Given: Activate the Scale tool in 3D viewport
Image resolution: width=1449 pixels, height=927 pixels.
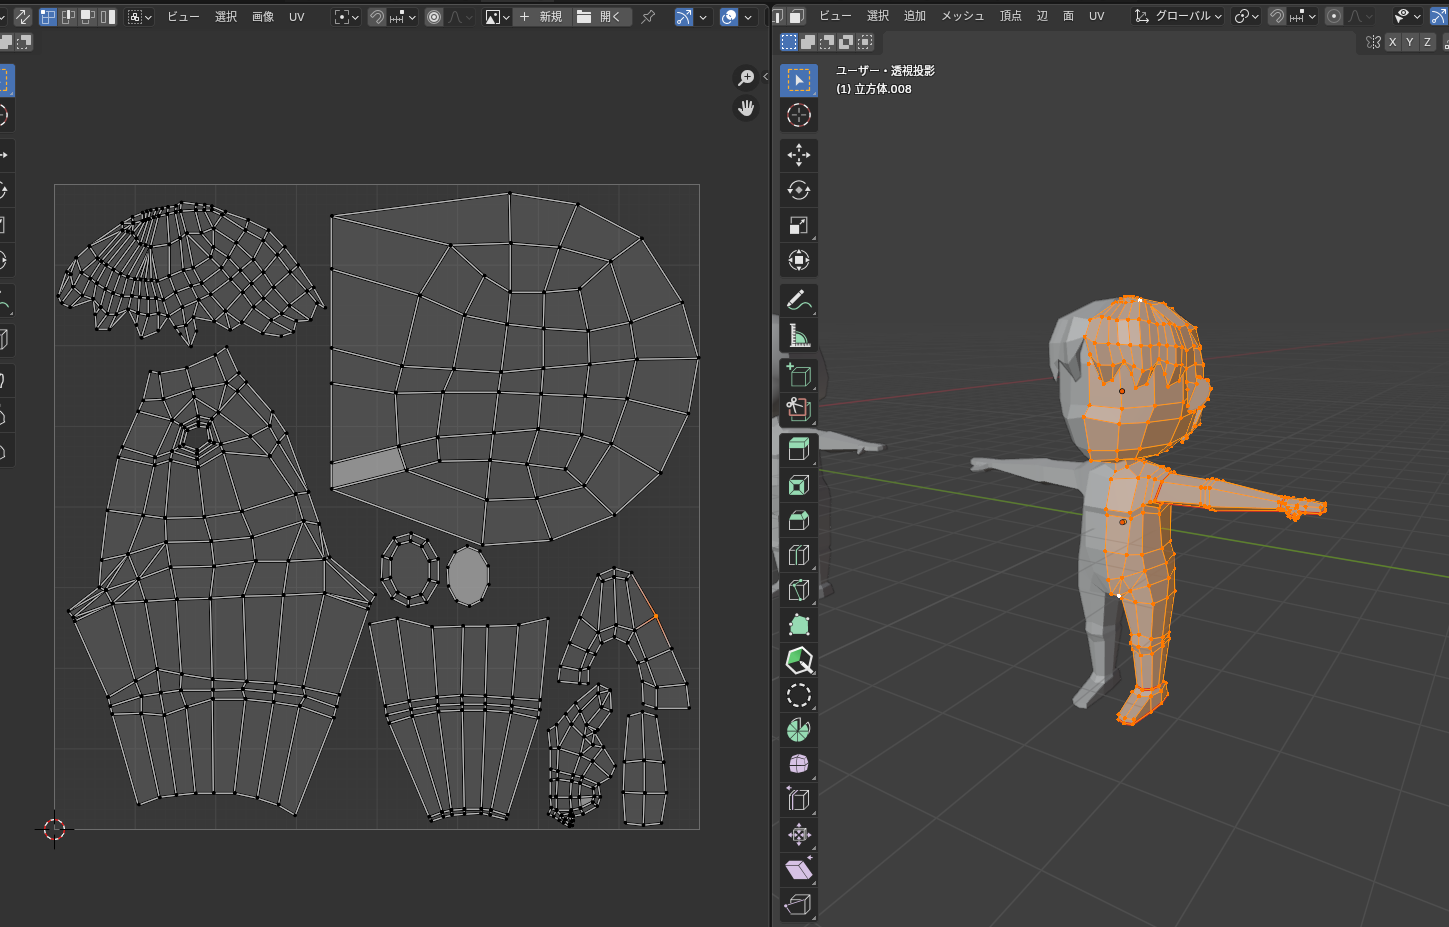Looking at the screenshot, I should [x=798, y=225].
